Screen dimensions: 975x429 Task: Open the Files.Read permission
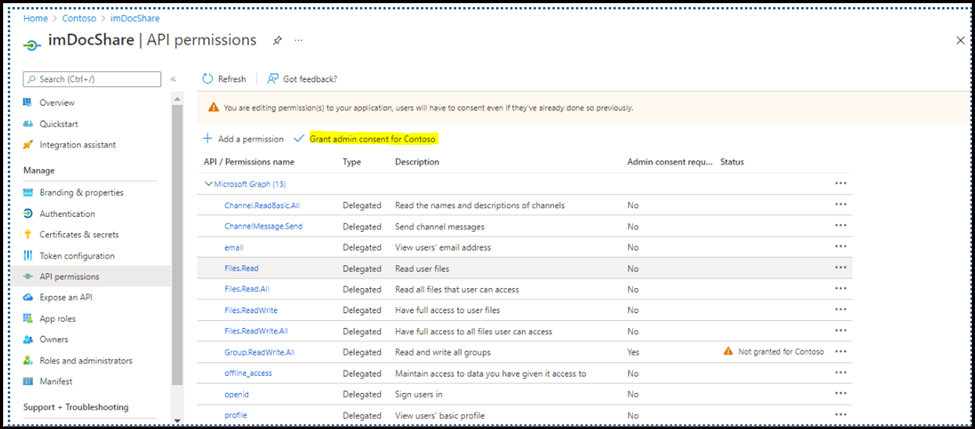point(241,269)
